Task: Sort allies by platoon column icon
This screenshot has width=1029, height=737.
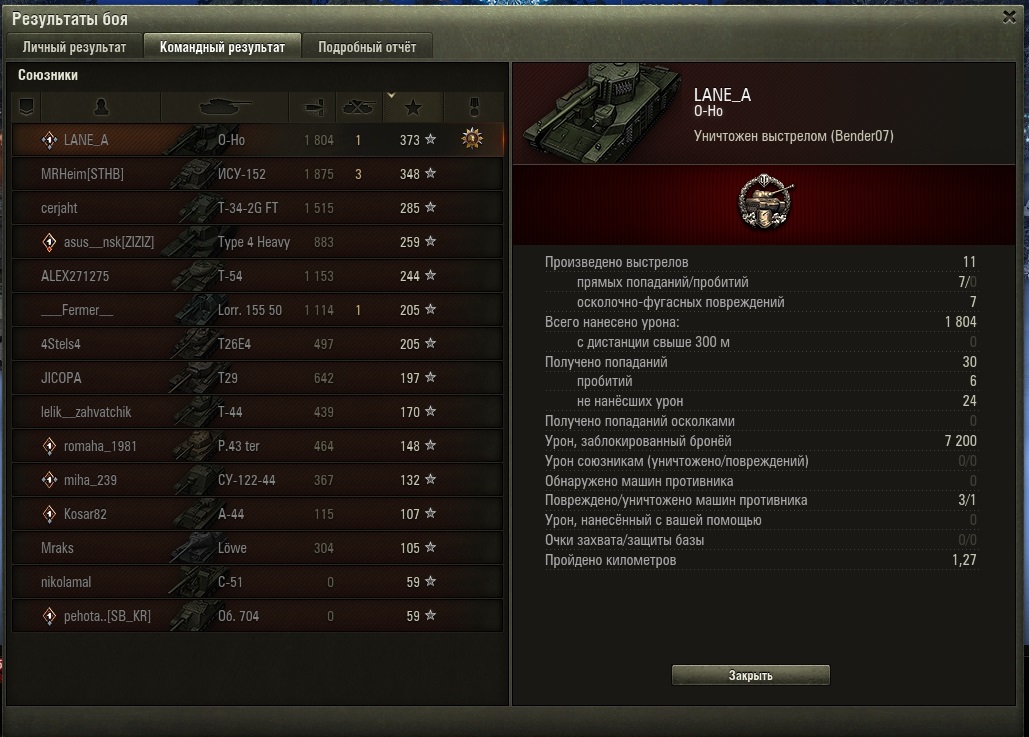Action: 26,106
